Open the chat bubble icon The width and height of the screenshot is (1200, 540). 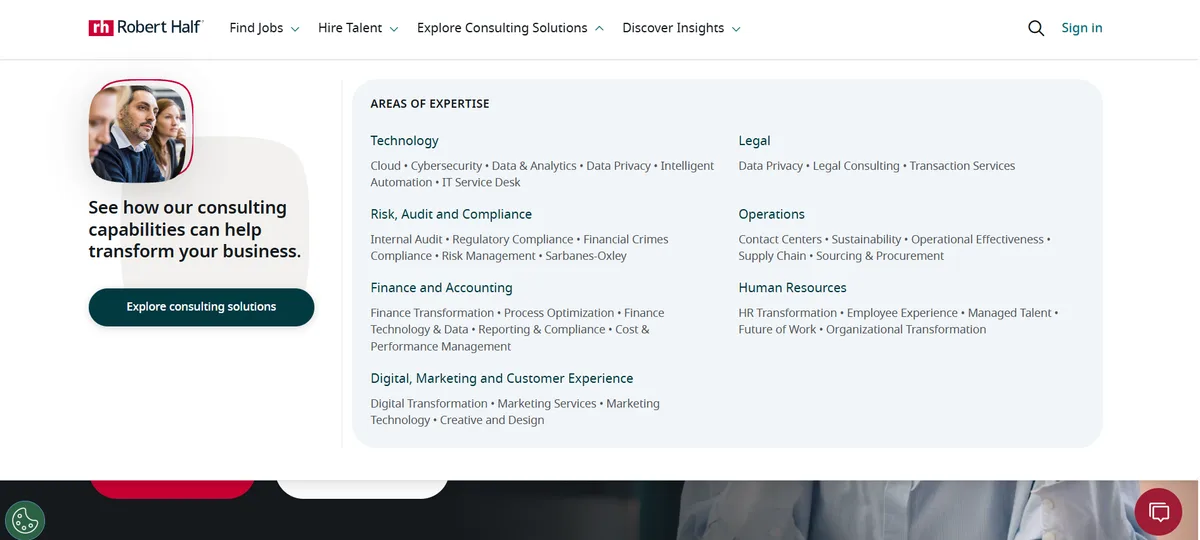click(1159, 513)
